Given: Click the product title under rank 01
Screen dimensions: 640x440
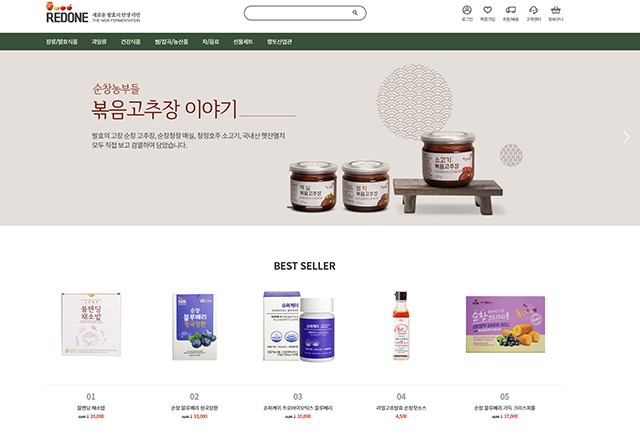Looking at the screenshot, I should coord(91,408).
